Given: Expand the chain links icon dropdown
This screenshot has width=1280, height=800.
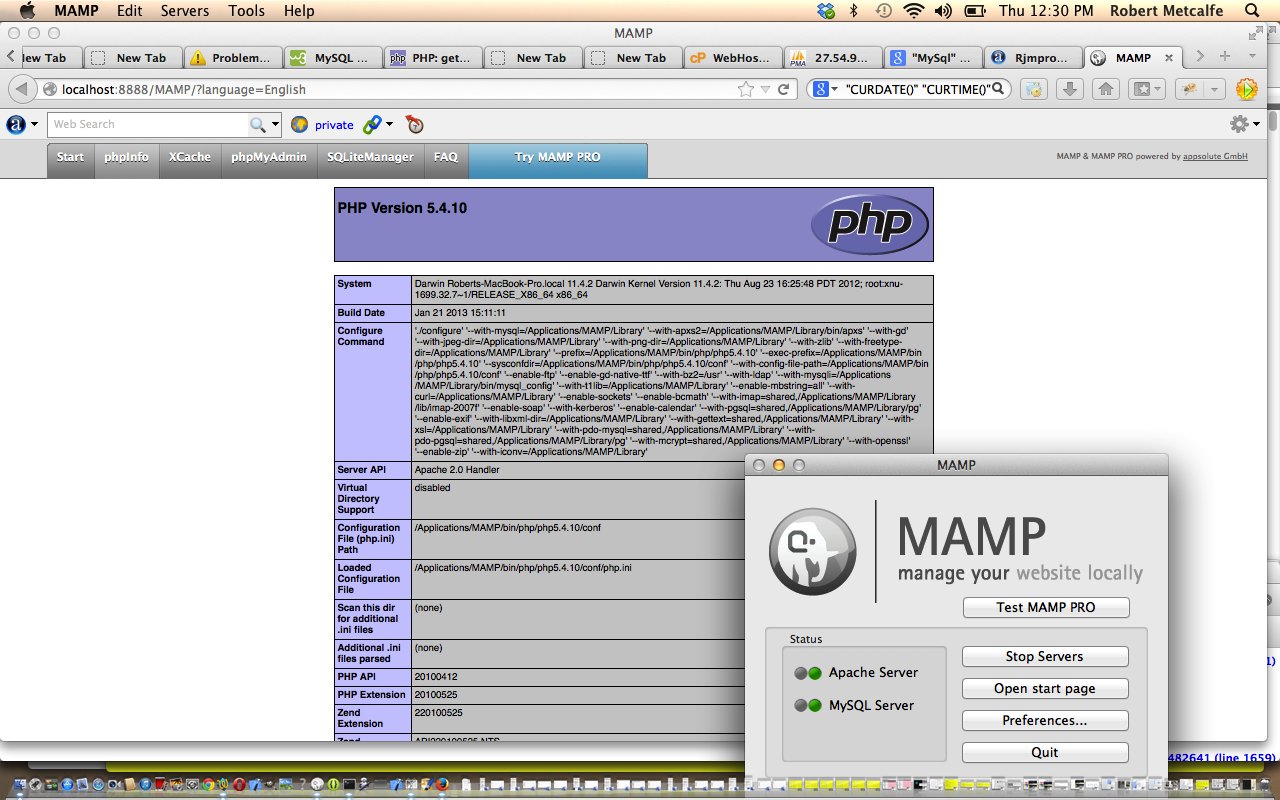Looking at the screenshot, I should [390, 125].
